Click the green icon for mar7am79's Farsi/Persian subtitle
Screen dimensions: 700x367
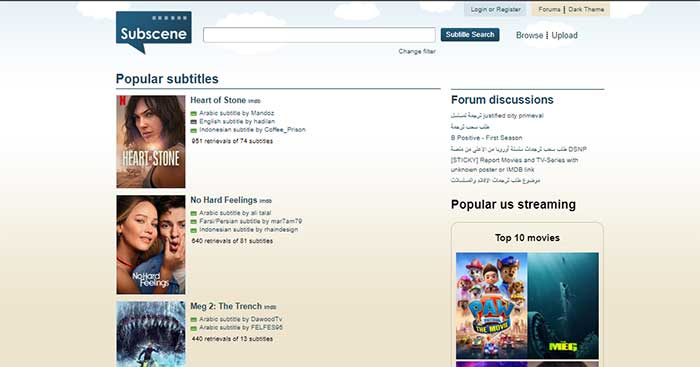point(194,222)
